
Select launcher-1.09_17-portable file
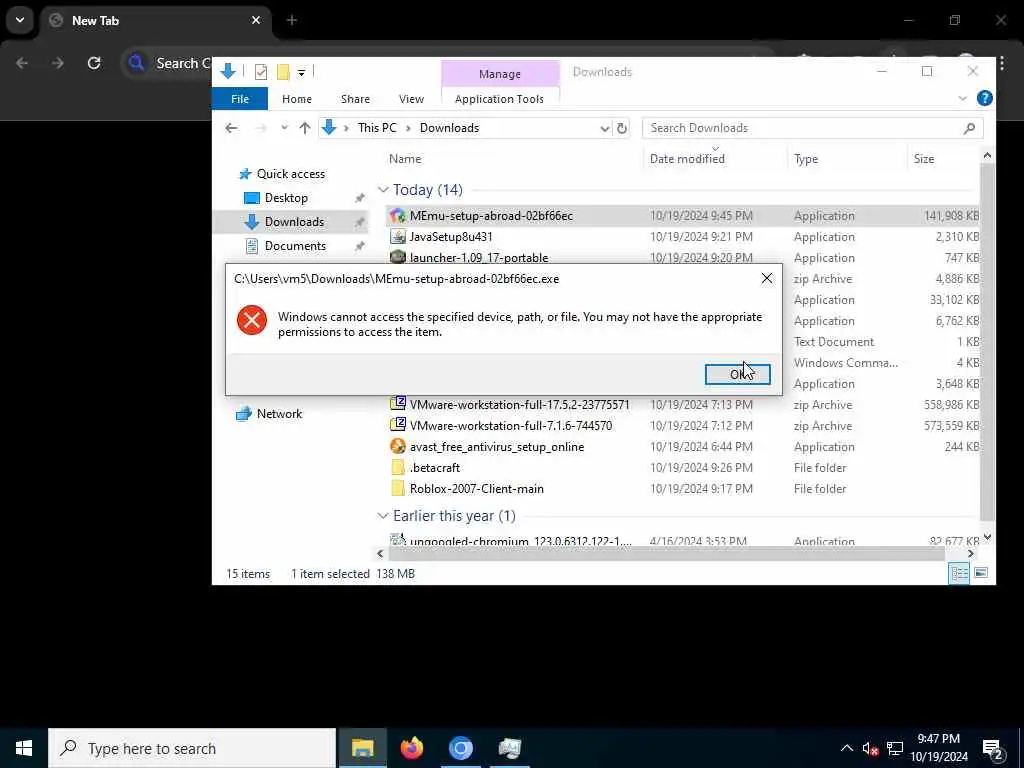(x=479, y=257)
